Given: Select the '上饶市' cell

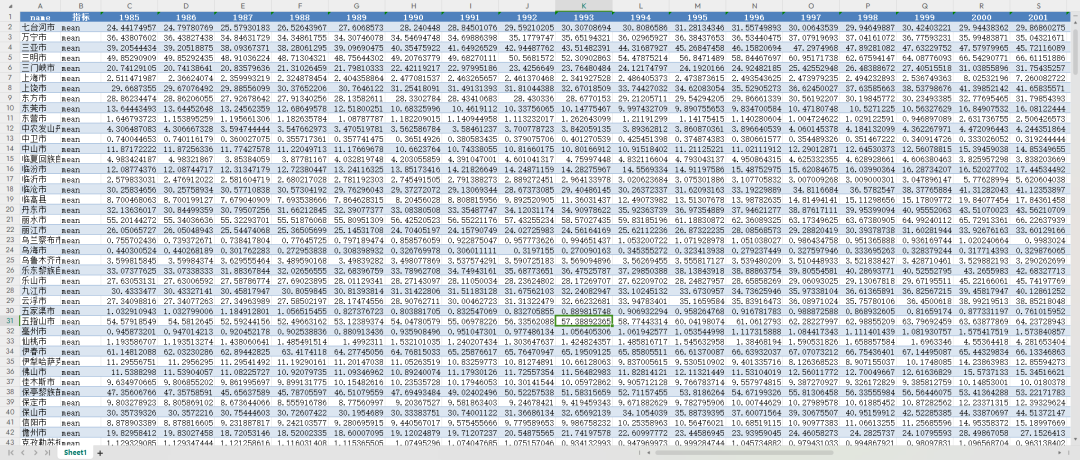Looking at the screenshot, I should [40, 85].
